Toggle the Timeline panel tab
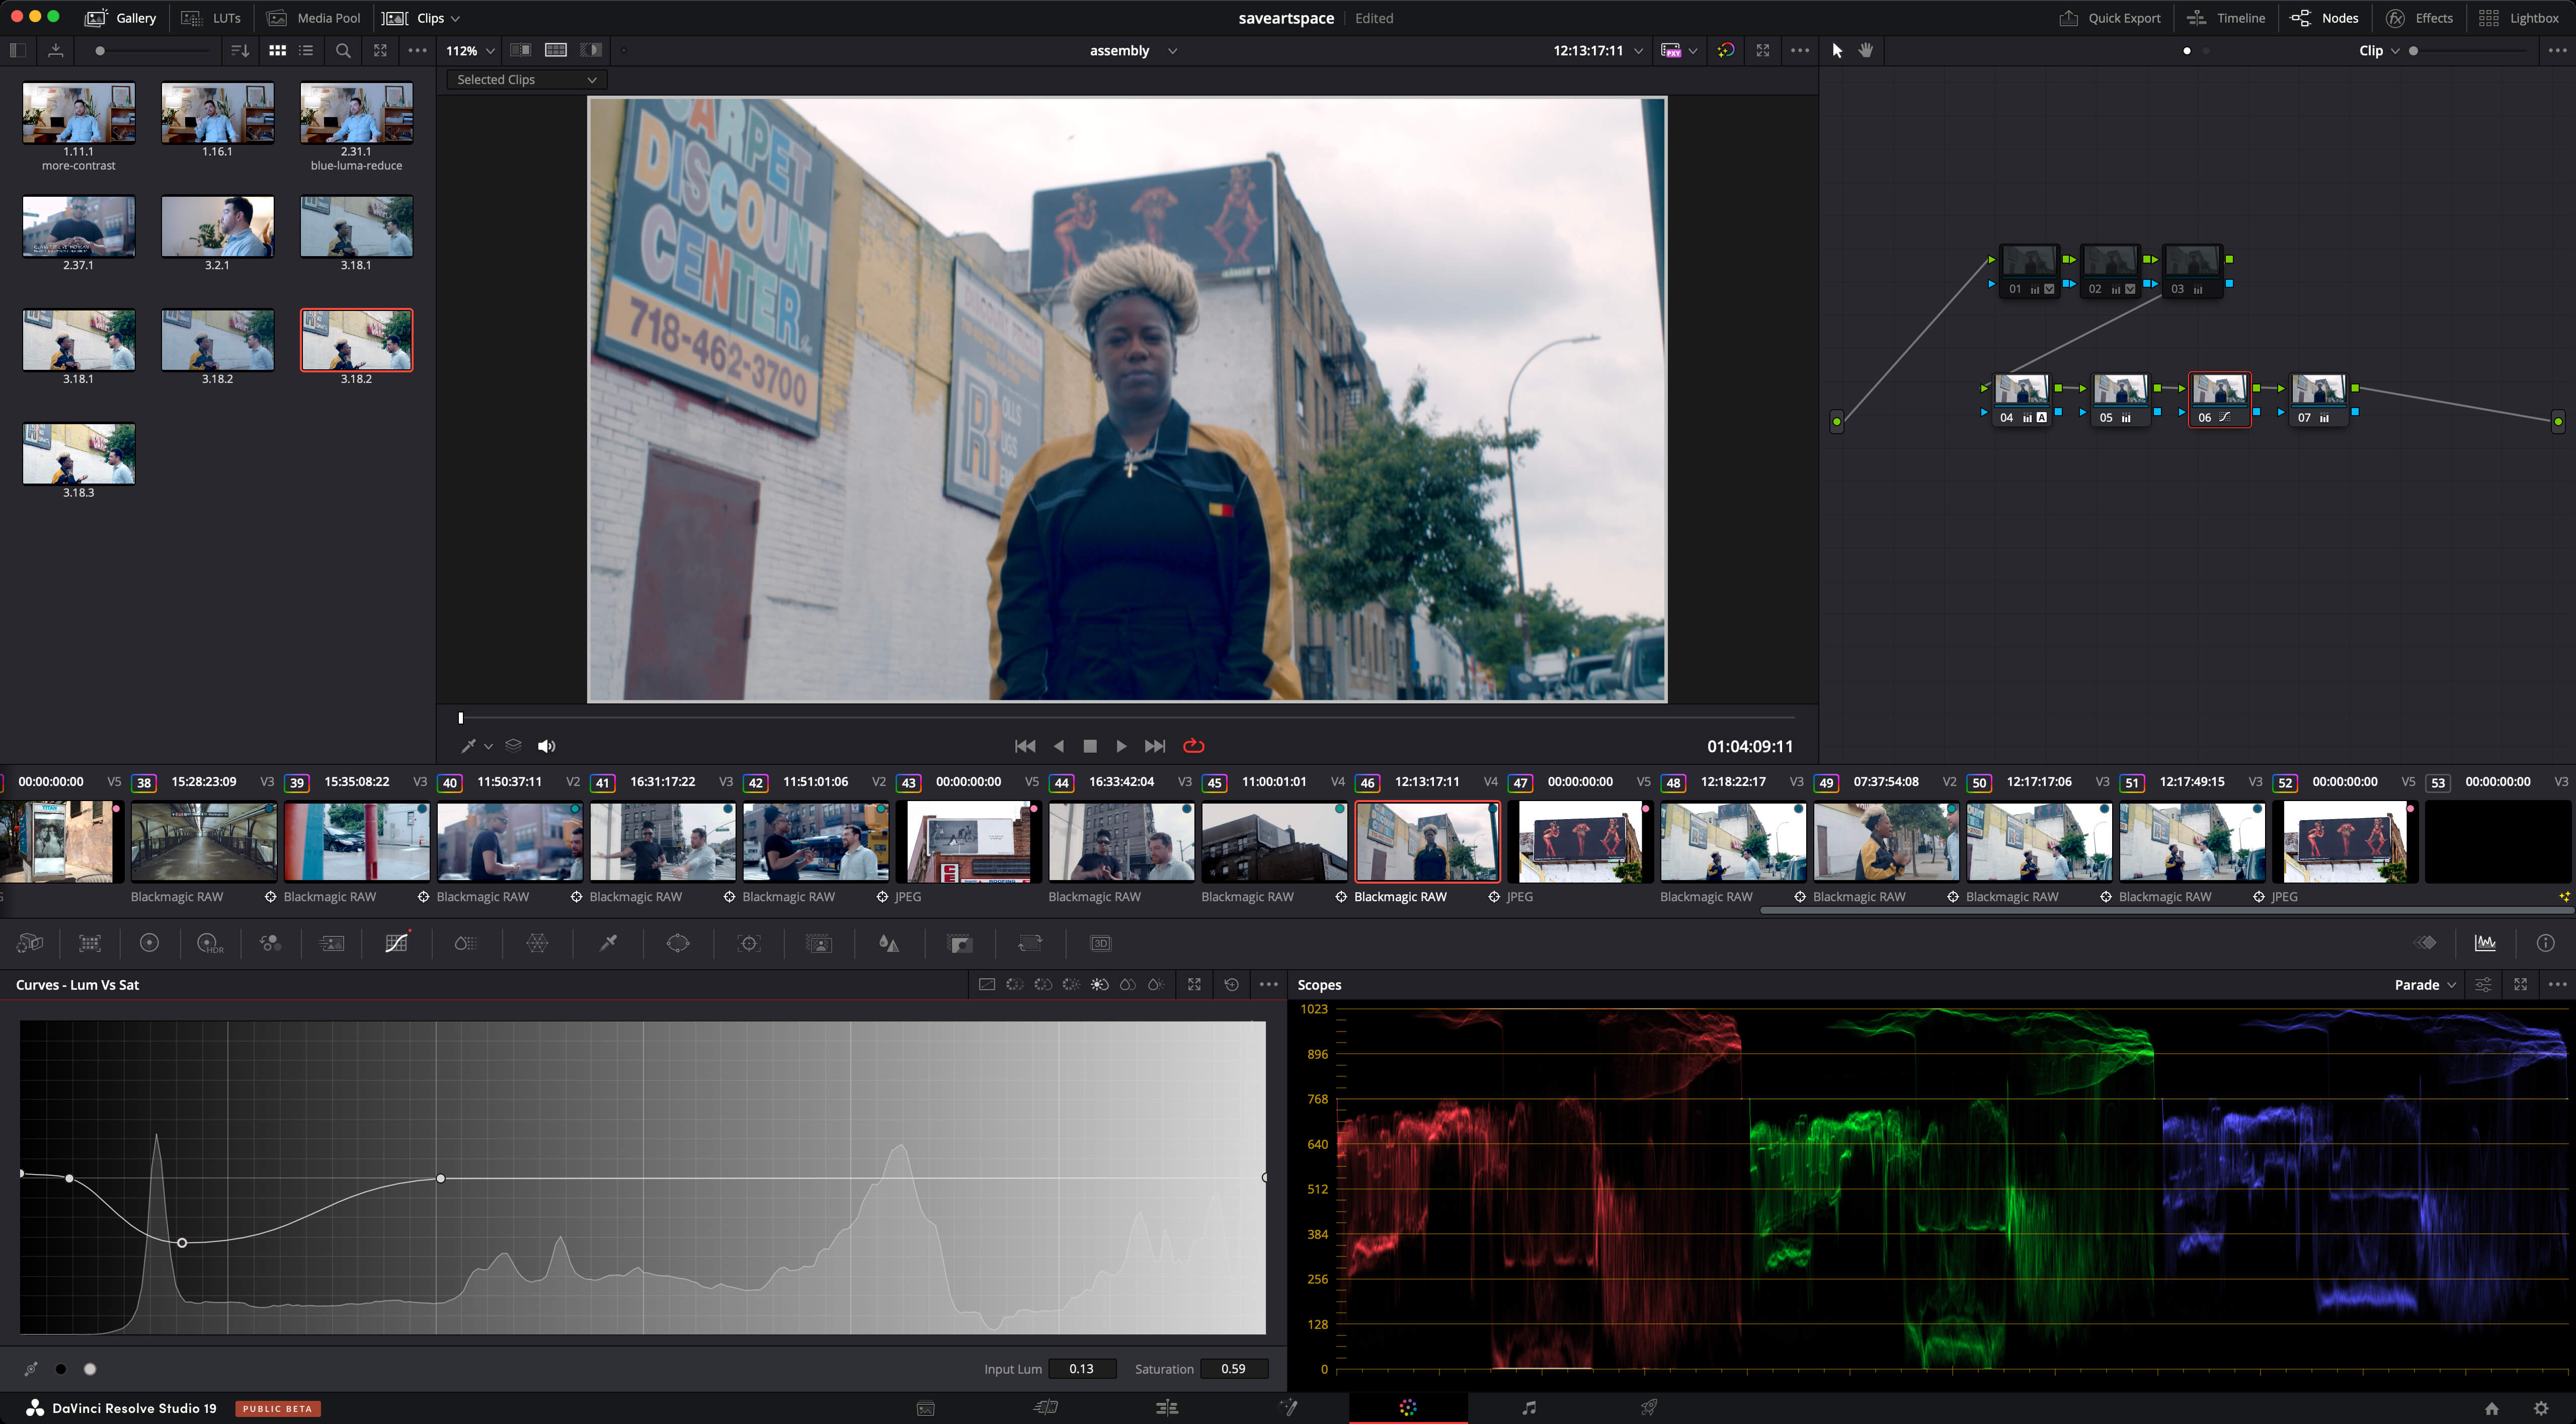Viewport: 2576px width, 1424px height. 2225,18
